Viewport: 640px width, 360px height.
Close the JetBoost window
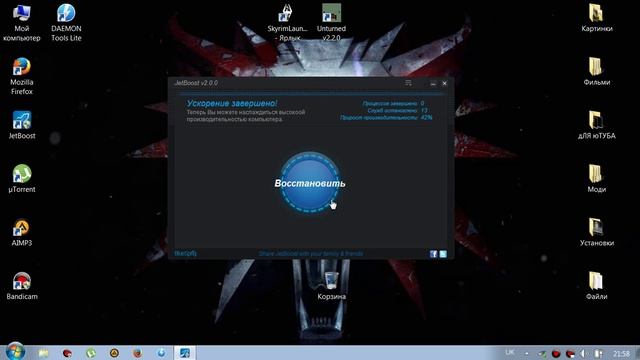(x=444, y=83)
